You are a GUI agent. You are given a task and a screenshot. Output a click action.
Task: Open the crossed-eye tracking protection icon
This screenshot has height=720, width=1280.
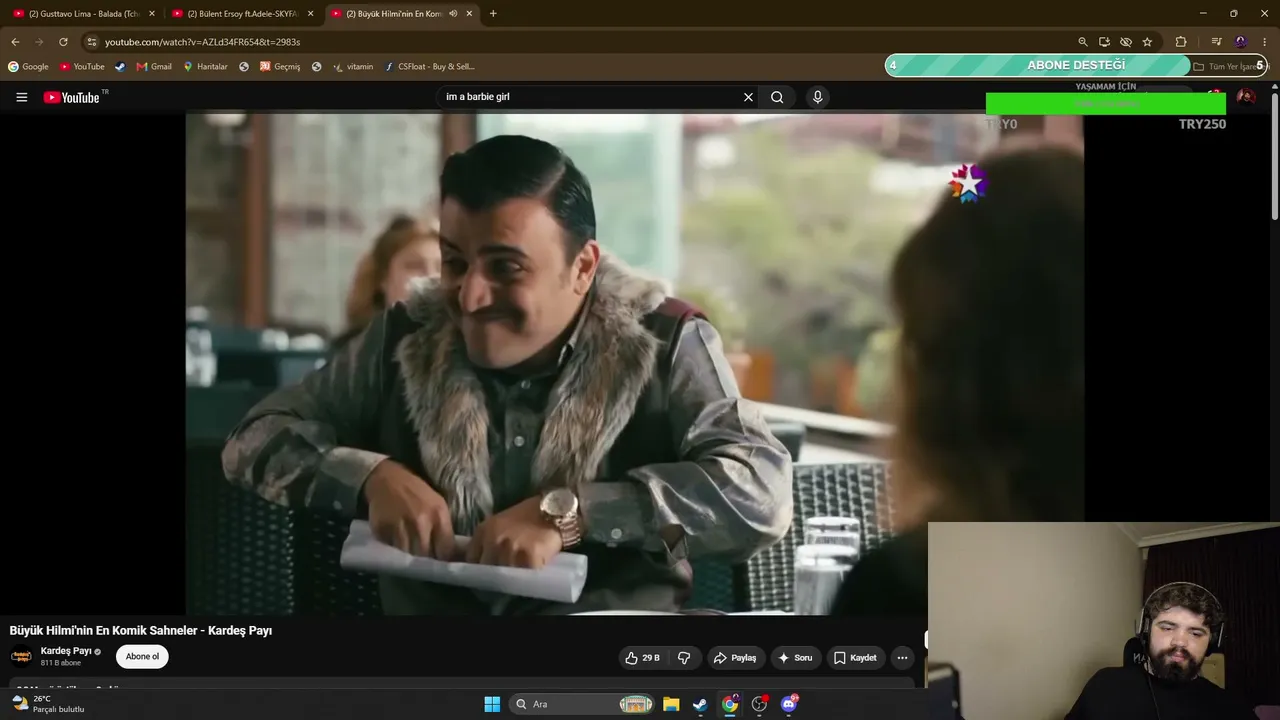click(1126, 42)
